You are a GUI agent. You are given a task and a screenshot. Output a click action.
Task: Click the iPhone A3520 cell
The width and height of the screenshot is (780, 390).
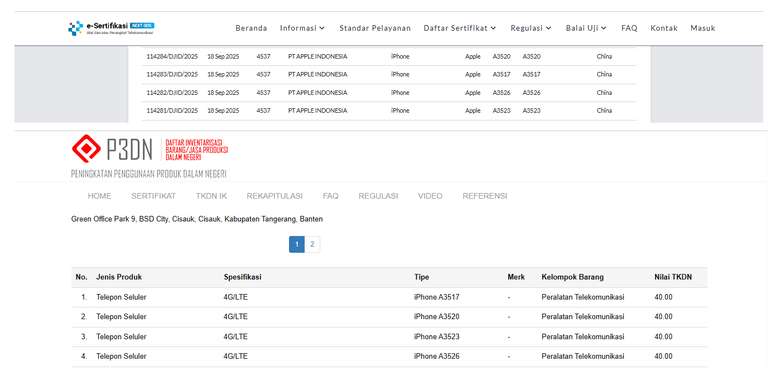coord(437,317)
